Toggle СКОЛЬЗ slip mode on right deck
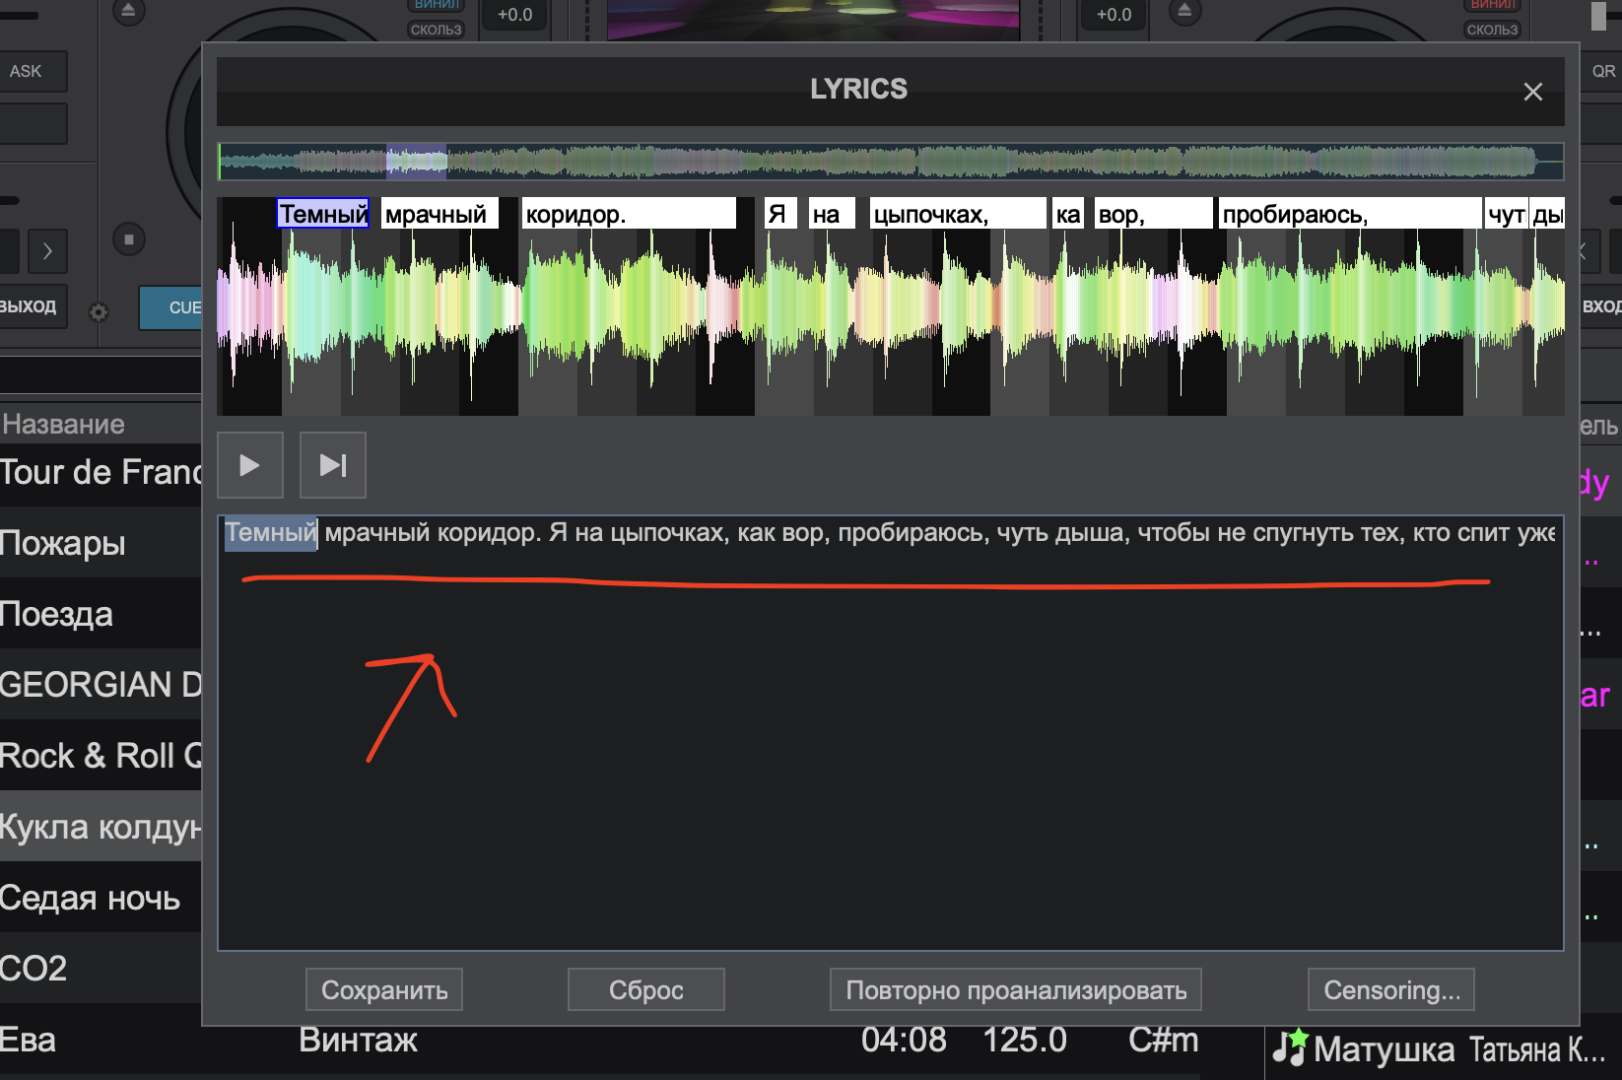Image resolution: width=1622 pixels, height=1080 pixels. click(x=1492, y=30)
